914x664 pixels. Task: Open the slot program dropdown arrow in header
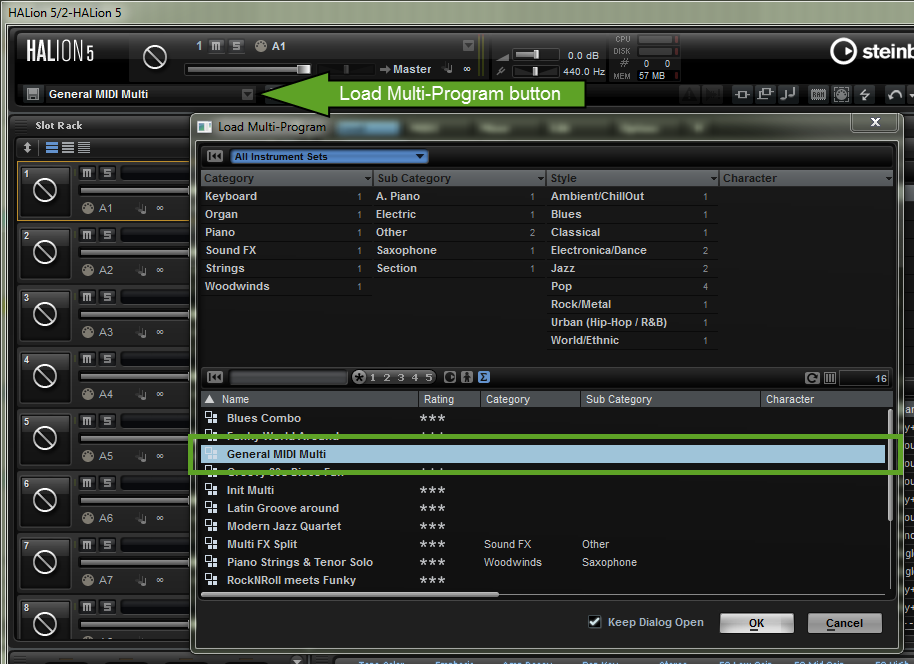pos(468,45)
